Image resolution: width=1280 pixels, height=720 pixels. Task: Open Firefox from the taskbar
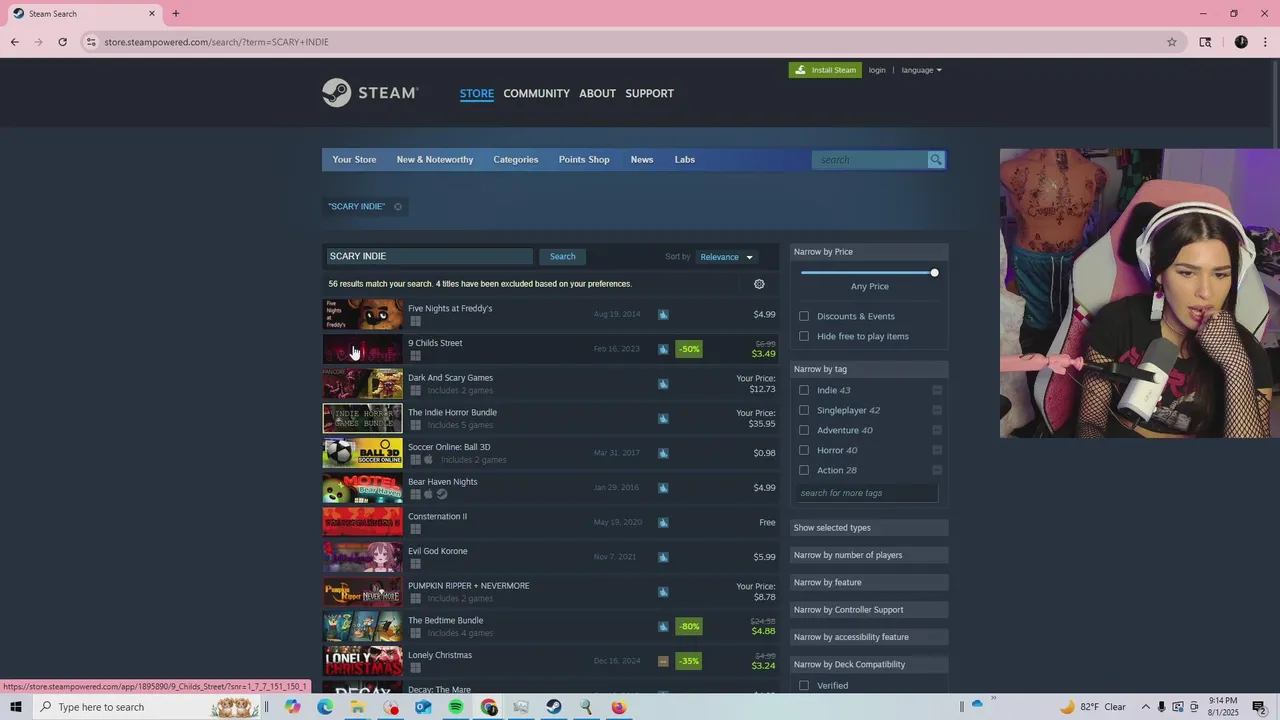click(619, 707)
